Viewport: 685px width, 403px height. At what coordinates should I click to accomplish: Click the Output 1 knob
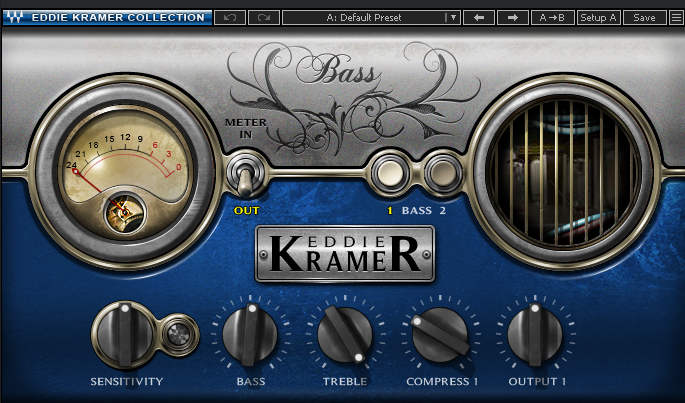tap(535, 335)
